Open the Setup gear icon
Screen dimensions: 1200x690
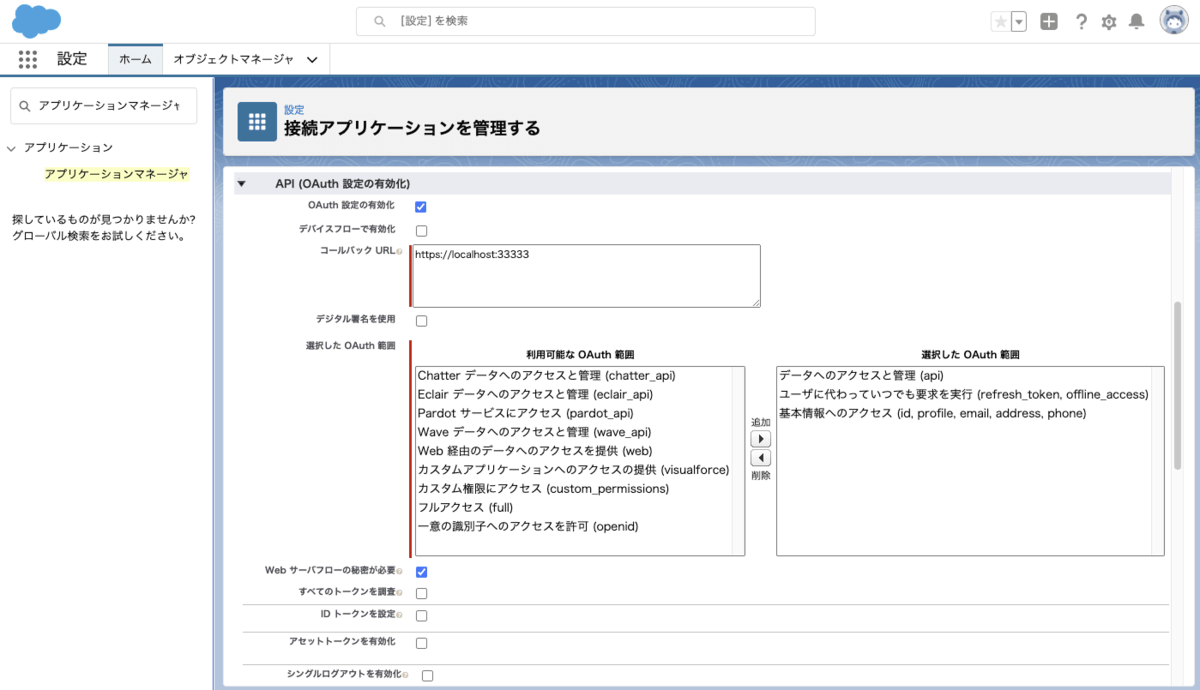tap(1109, 20)
